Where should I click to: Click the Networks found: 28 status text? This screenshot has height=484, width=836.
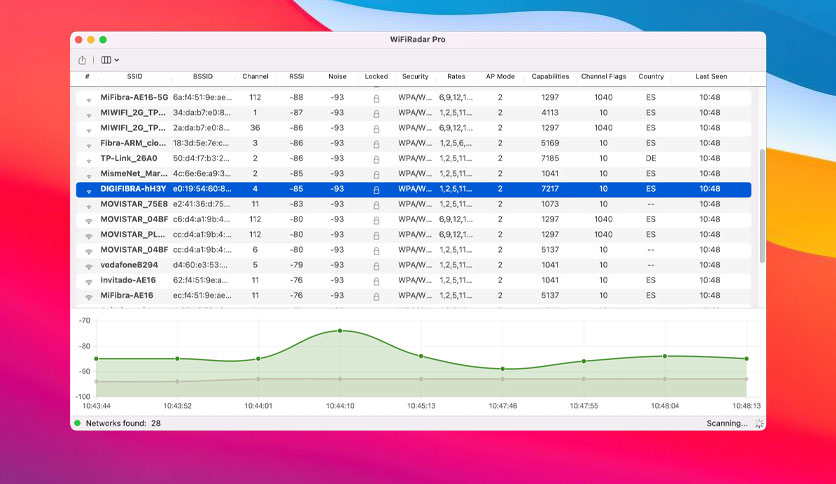coord(123,423)
